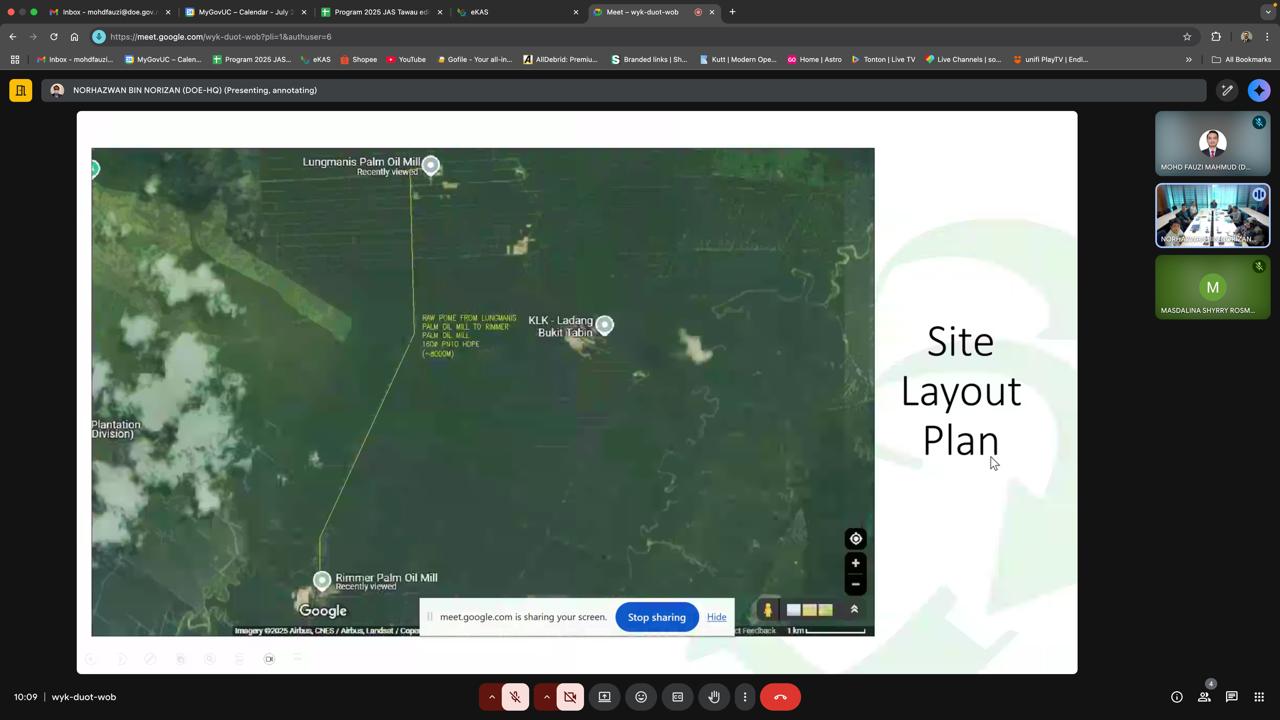Open unifi PlayTV bookmark
The width and height of the screenshot is (1280, 720).
[x=1050, y=59]
